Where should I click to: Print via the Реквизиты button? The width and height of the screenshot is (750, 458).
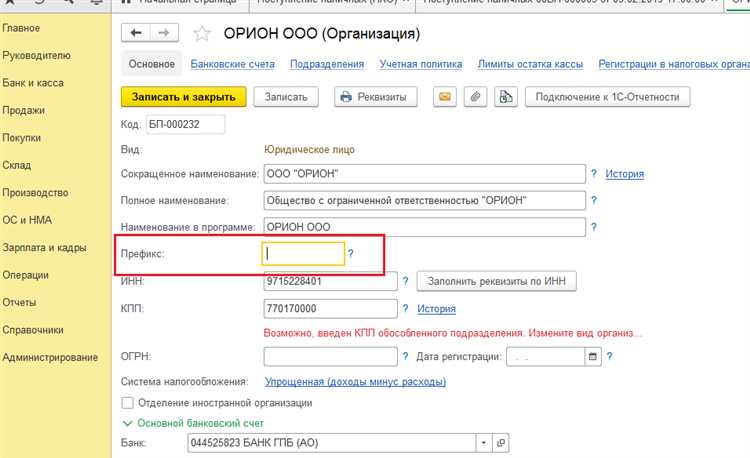click(x=375, y=97)
